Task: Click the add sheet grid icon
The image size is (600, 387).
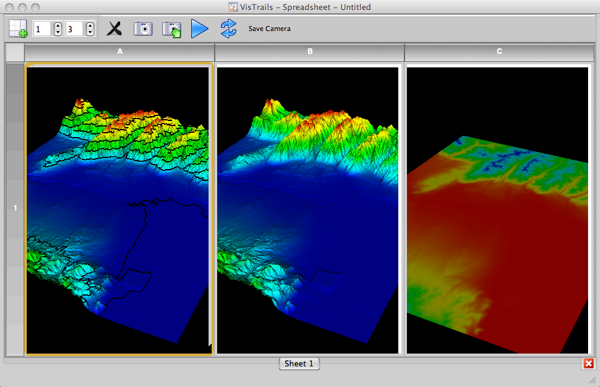Action: click(x=18, y=29)
